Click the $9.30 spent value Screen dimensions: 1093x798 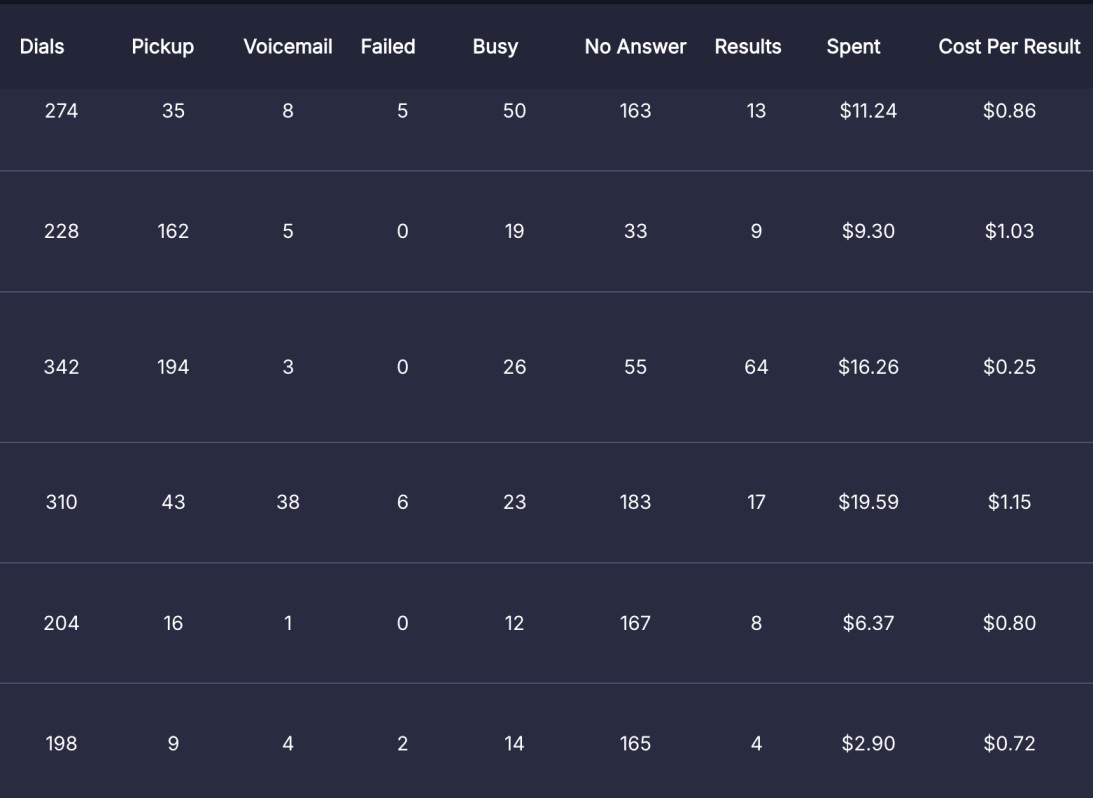868,231
